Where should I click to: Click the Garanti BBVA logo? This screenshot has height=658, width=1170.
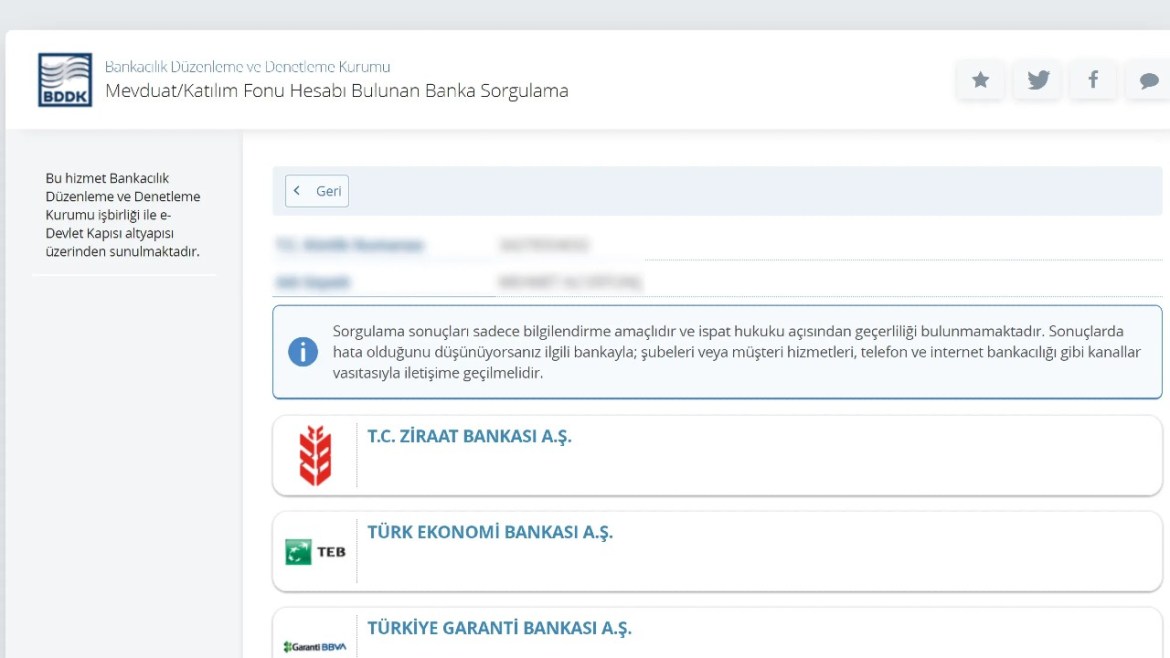point(315,646)
